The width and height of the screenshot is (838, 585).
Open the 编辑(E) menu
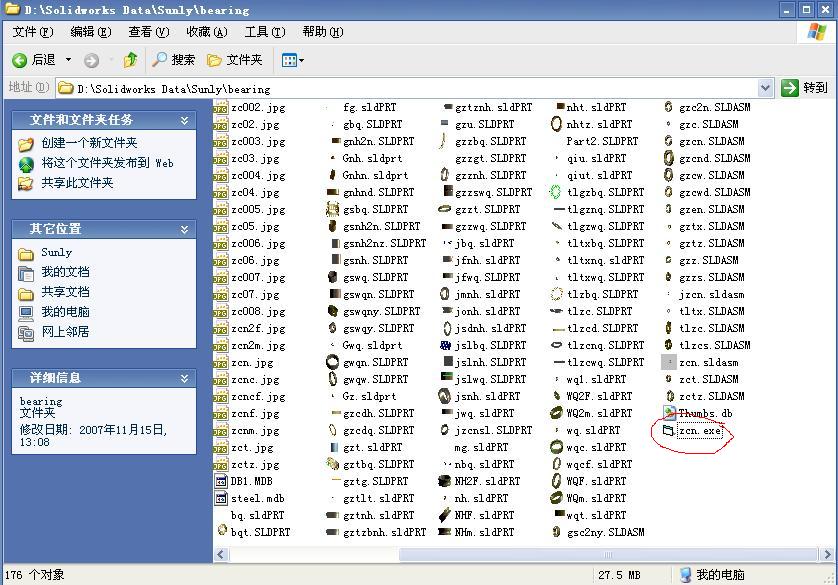click(x=91, y=32)
